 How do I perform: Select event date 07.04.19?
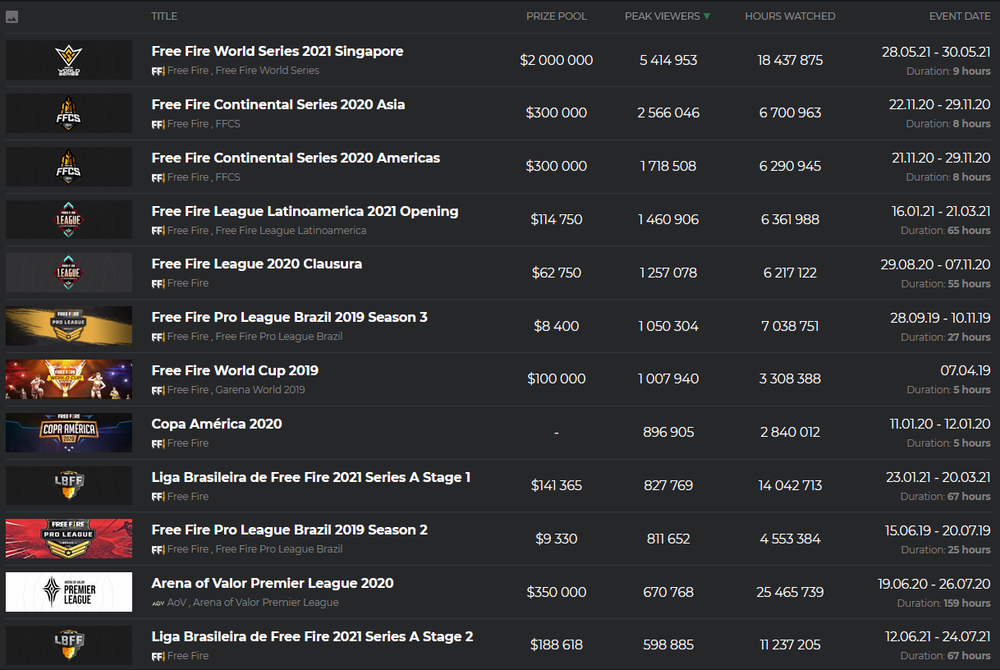point(965,370)
